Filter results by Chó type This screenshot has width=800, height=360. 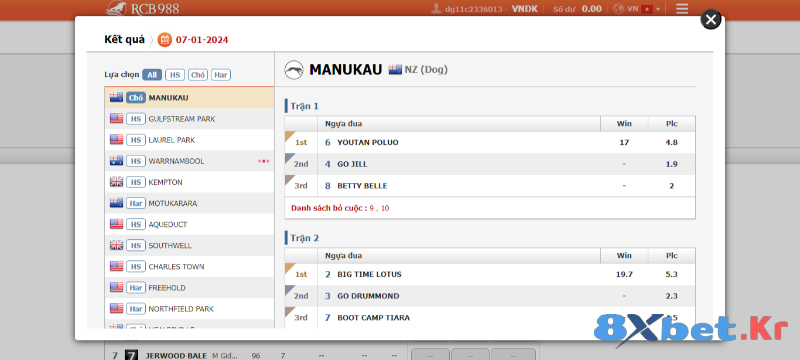198,75
